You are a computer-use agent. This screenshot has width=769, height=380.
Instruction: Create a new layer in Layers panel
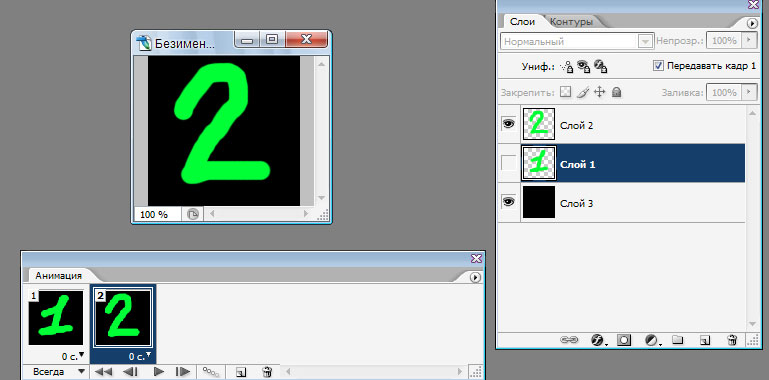pyautogui.click(x=704, y=340)
